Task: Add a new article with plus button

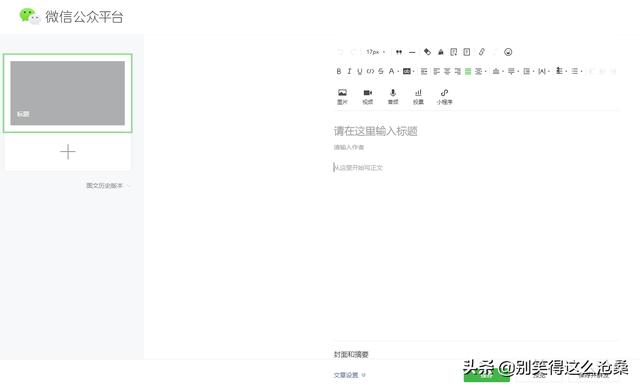Action: (x=68, y=152)
